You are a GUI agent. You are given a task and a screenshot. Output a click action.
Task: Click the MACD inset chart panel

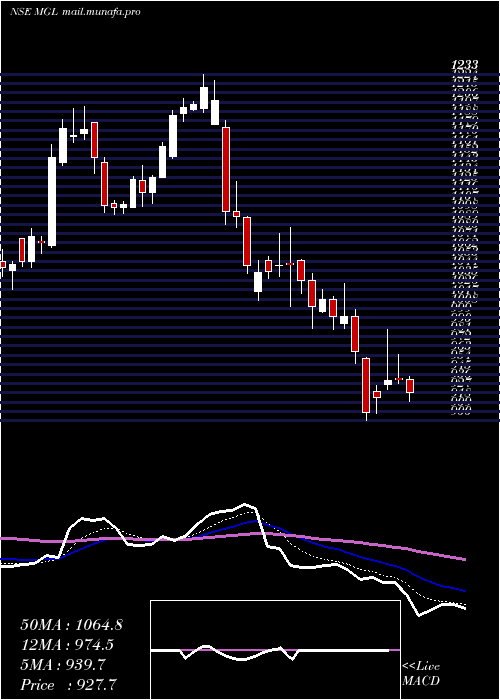275,650
